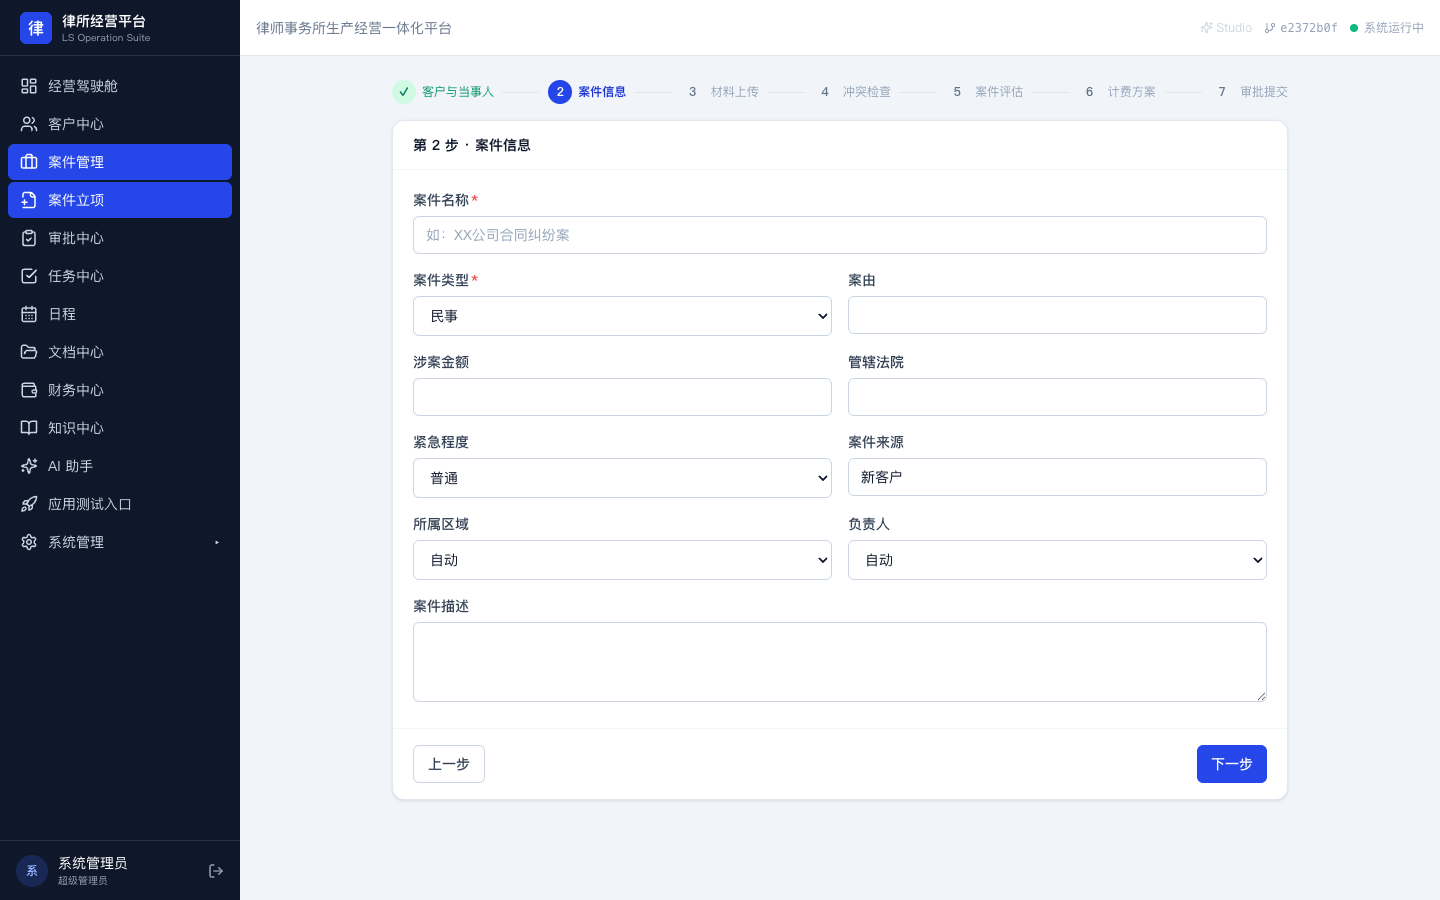Click the 知识中心 book icon
This screenshot has width=1440, height=900.
point(29,428)
